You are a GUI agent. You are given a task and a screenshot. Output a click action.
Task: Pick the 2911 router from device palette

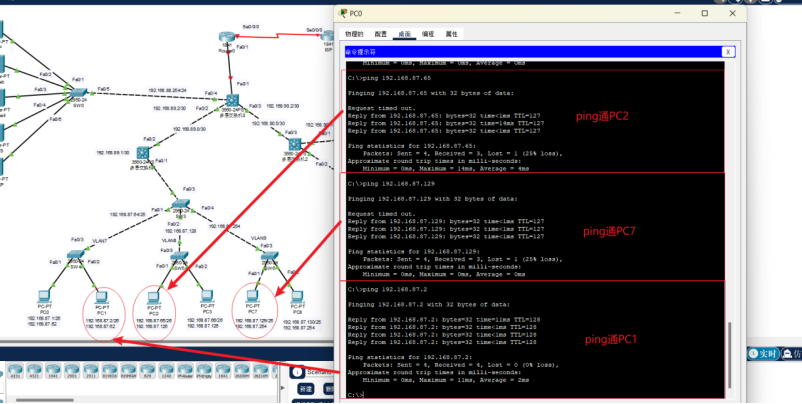[91, 369]
